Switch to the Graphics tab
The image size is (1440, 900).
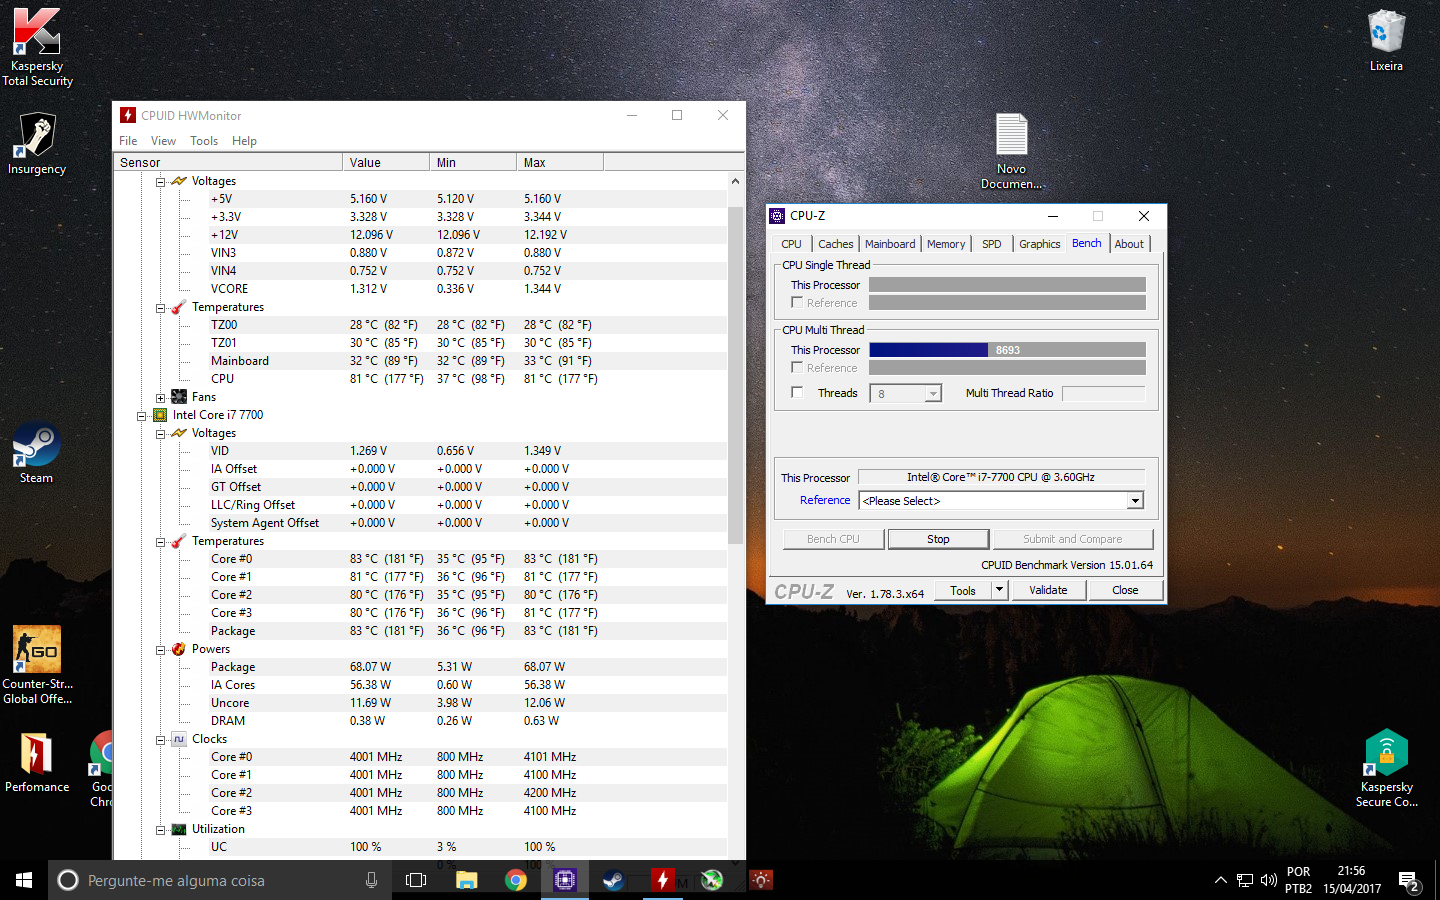point(1039,244)
